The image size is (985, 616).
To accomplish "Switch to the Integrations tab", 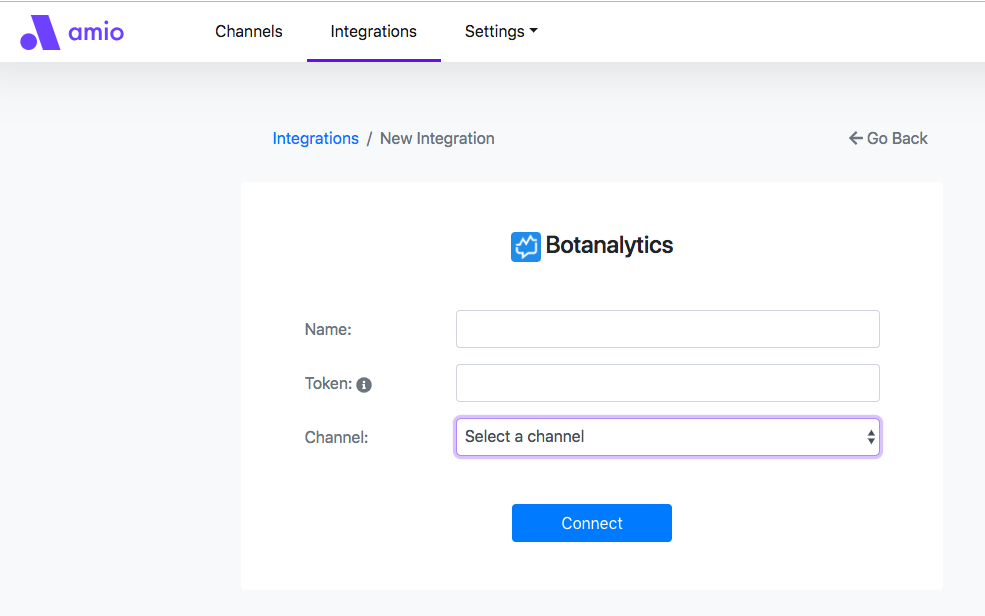I will click(374, 32).
